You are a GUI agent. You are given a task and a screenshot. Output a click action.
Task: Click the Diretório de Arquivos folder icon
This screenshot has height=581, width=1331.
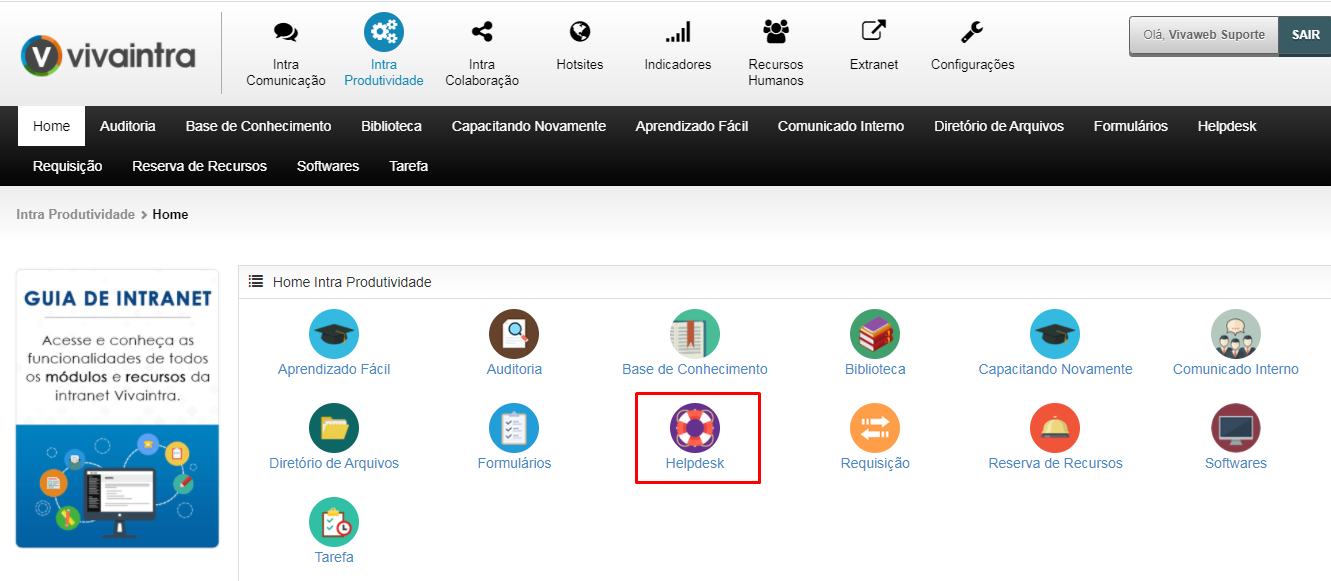coord(334,428)
